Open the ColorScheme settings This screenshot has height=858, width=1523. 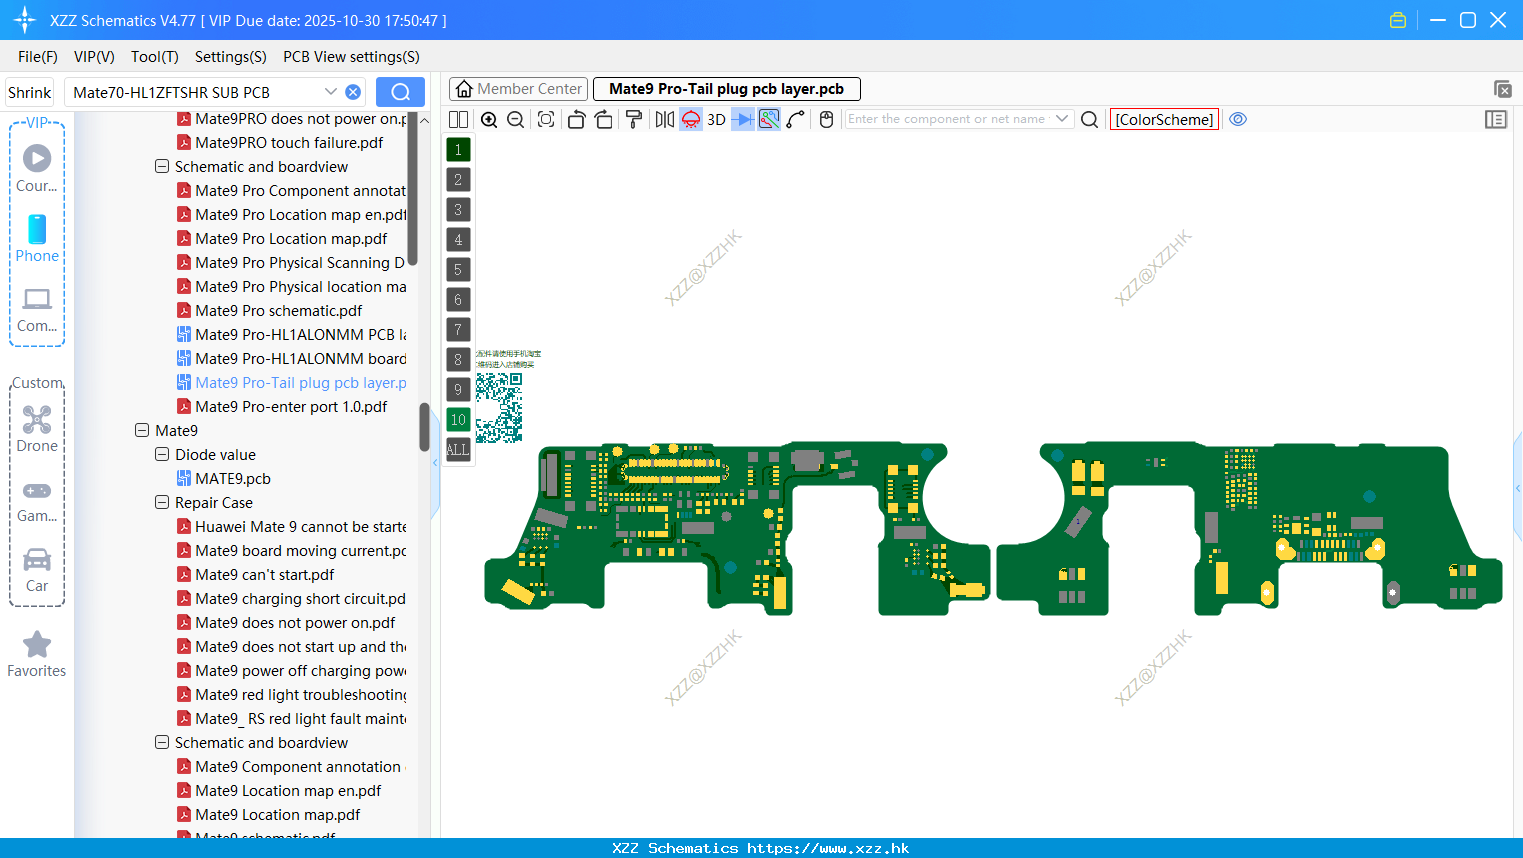1164,120
